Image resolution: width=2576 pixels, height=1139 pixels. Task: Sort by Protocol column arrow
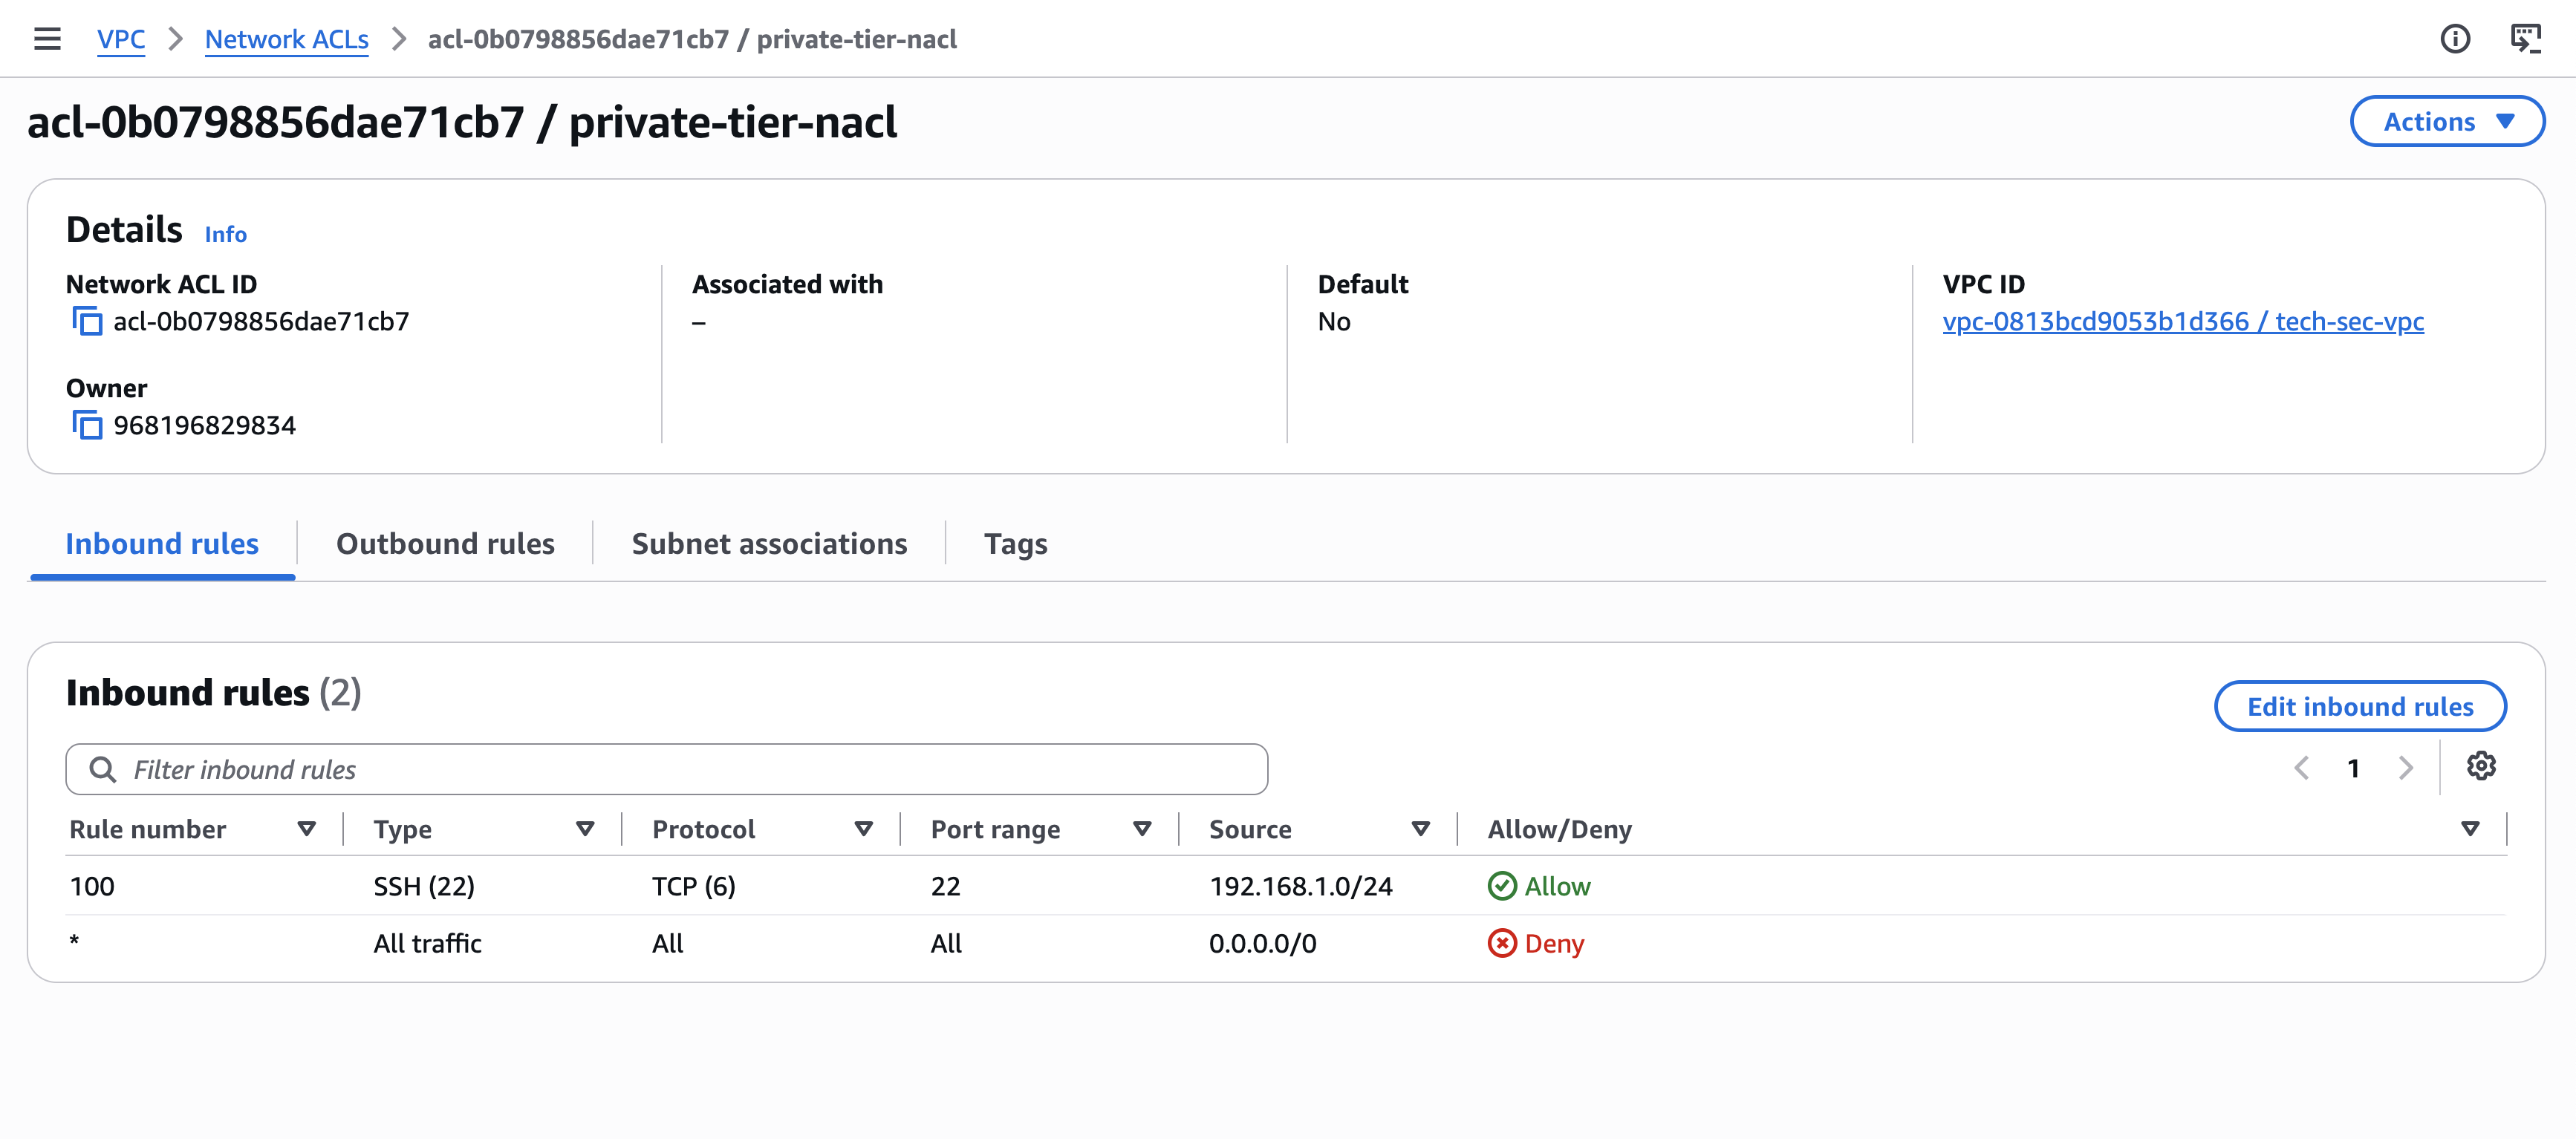(x=864, y=829)
